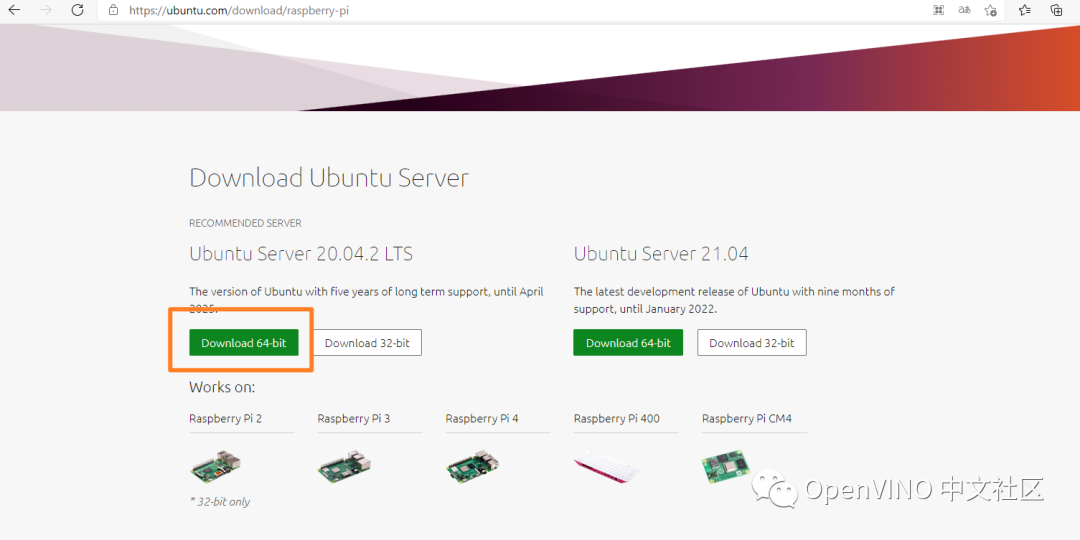This screenshot has width=1080, height=540.
Task: Click the 'Works on:' text
Action: pyautogui.click(x=222, y=387)
